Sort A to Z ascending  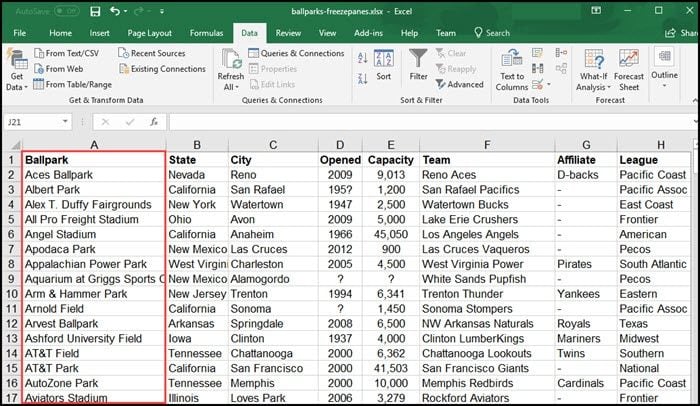click(362, 58)
